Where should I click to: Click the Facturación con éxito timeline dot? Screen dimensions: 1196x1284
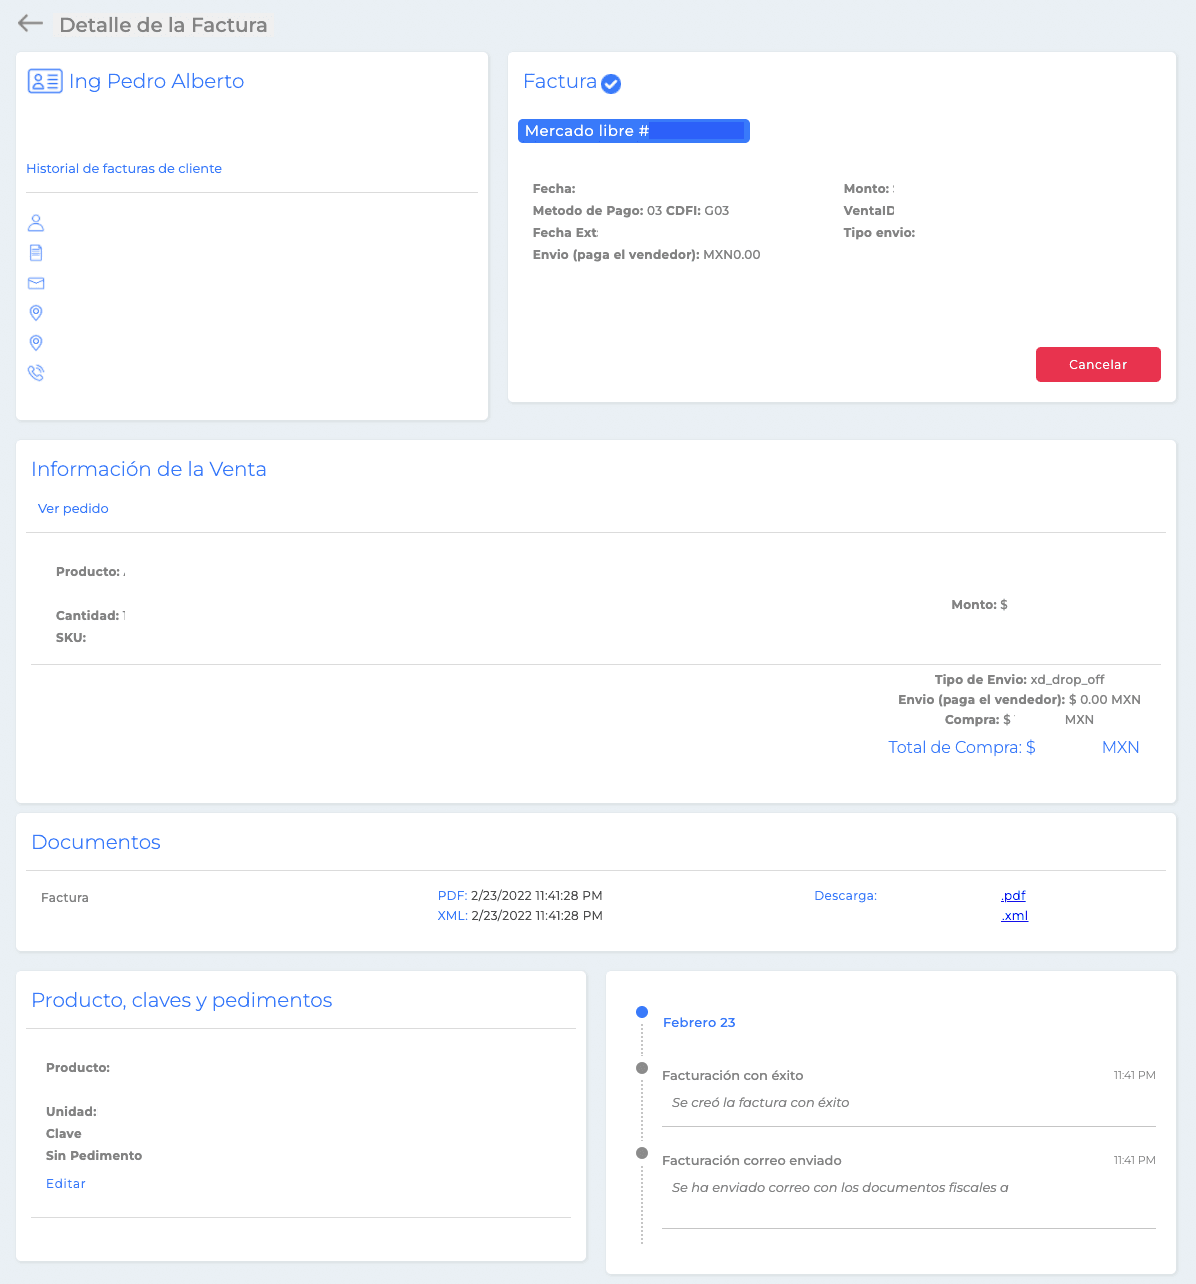tap(642, 1068)
